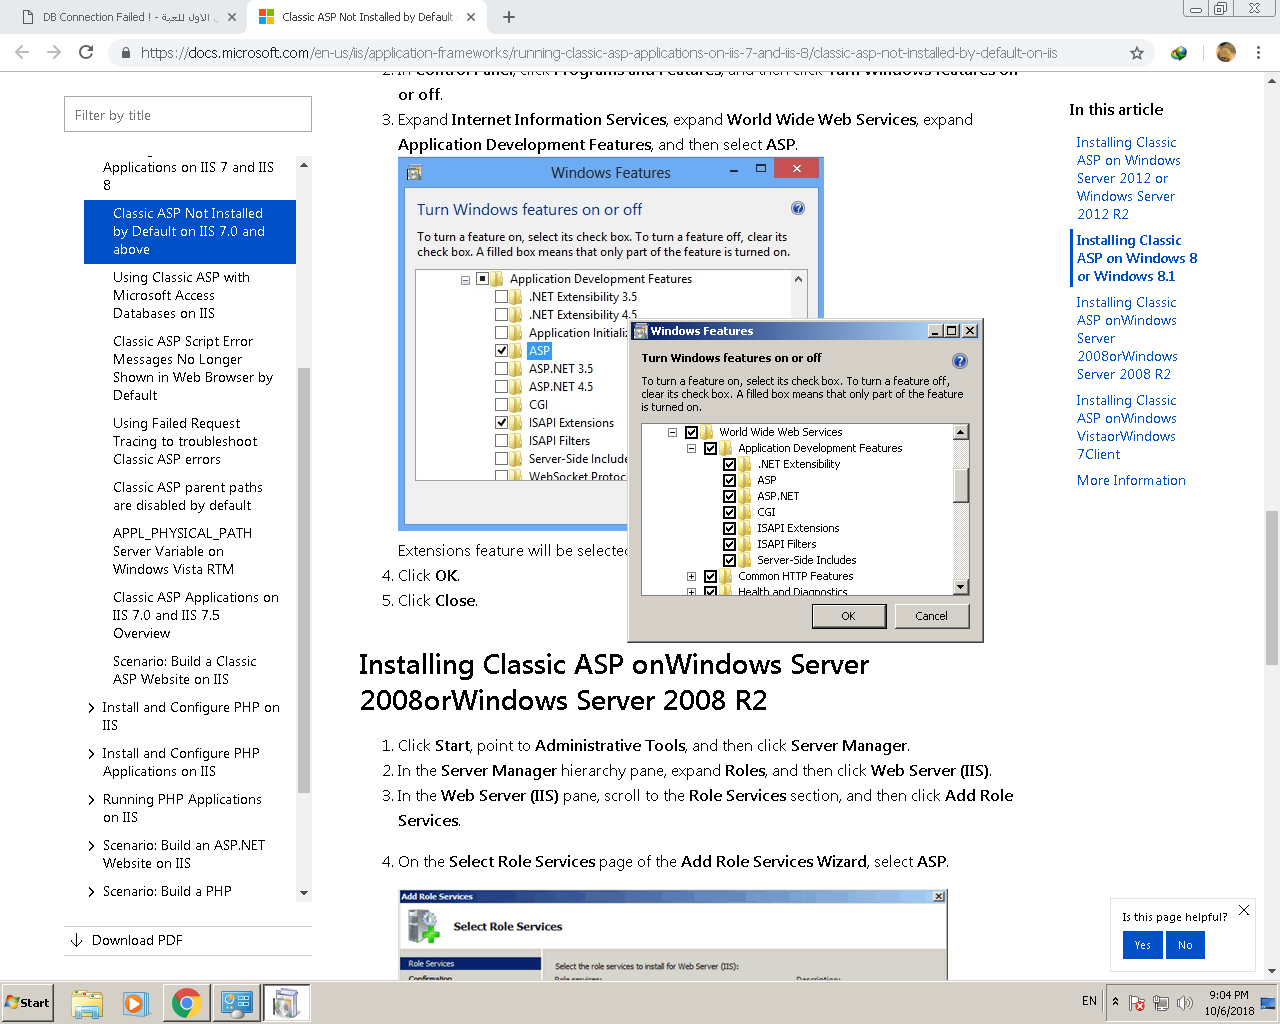Viewport: 1280px width, 1024px height.
Task: Uncheck the .NET Extensibility checkbox in the dialog
Action: coord(729,464)
